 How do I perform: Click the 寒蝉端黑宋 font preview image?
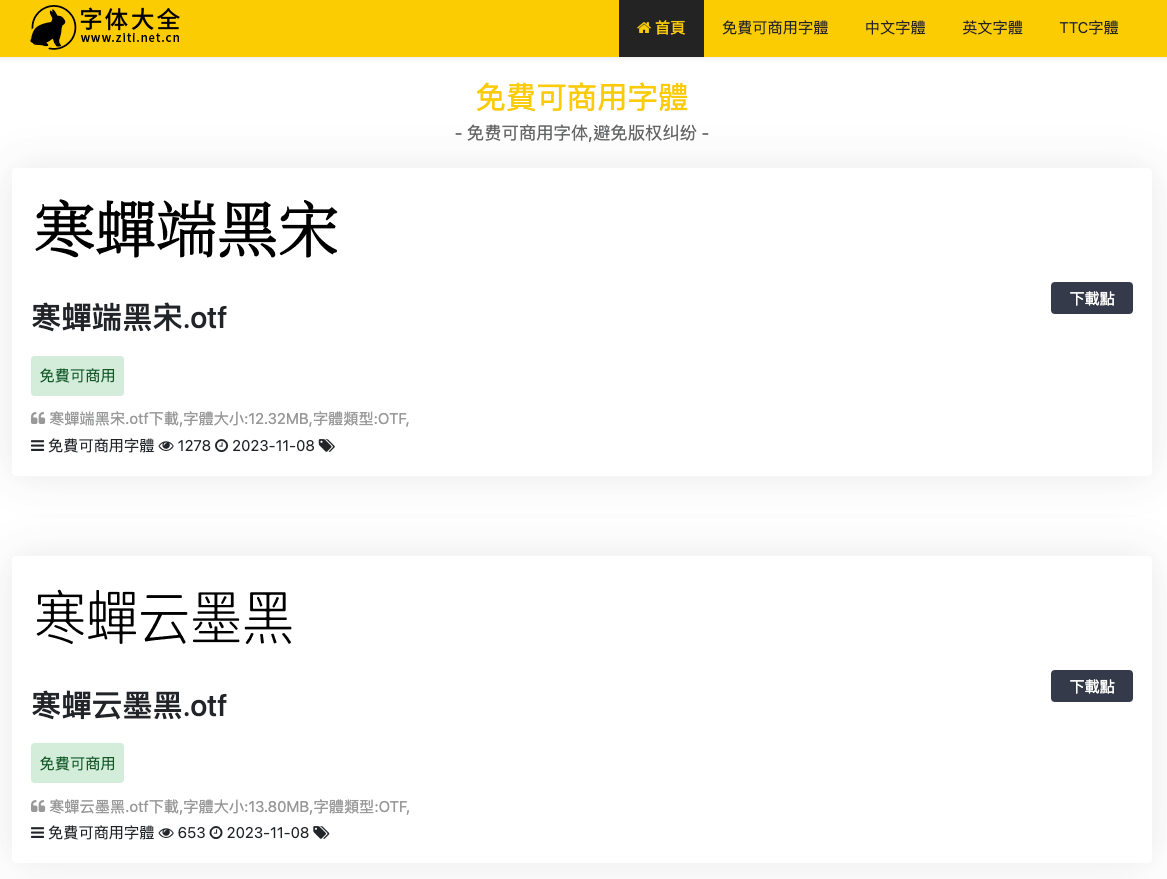tap(187, 231)
